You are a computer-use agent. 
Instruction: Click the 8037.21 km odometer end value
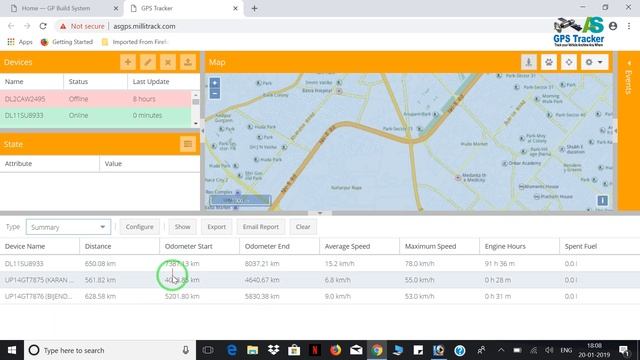click(262, 264)
